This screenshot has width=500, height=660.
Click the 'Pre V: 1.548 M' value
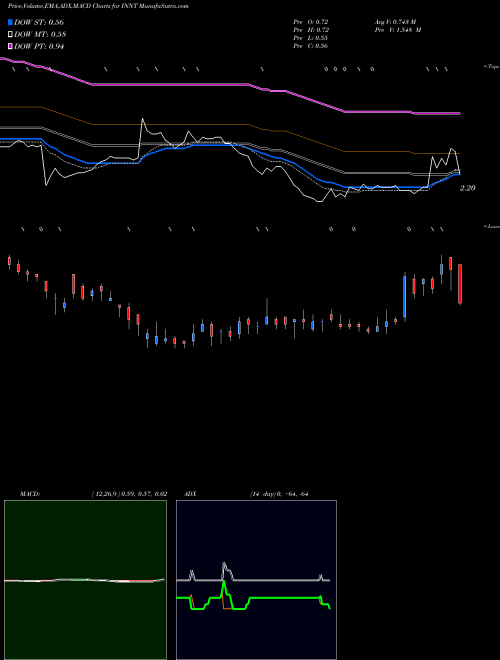pyautogui.click(x=398, y=30)
